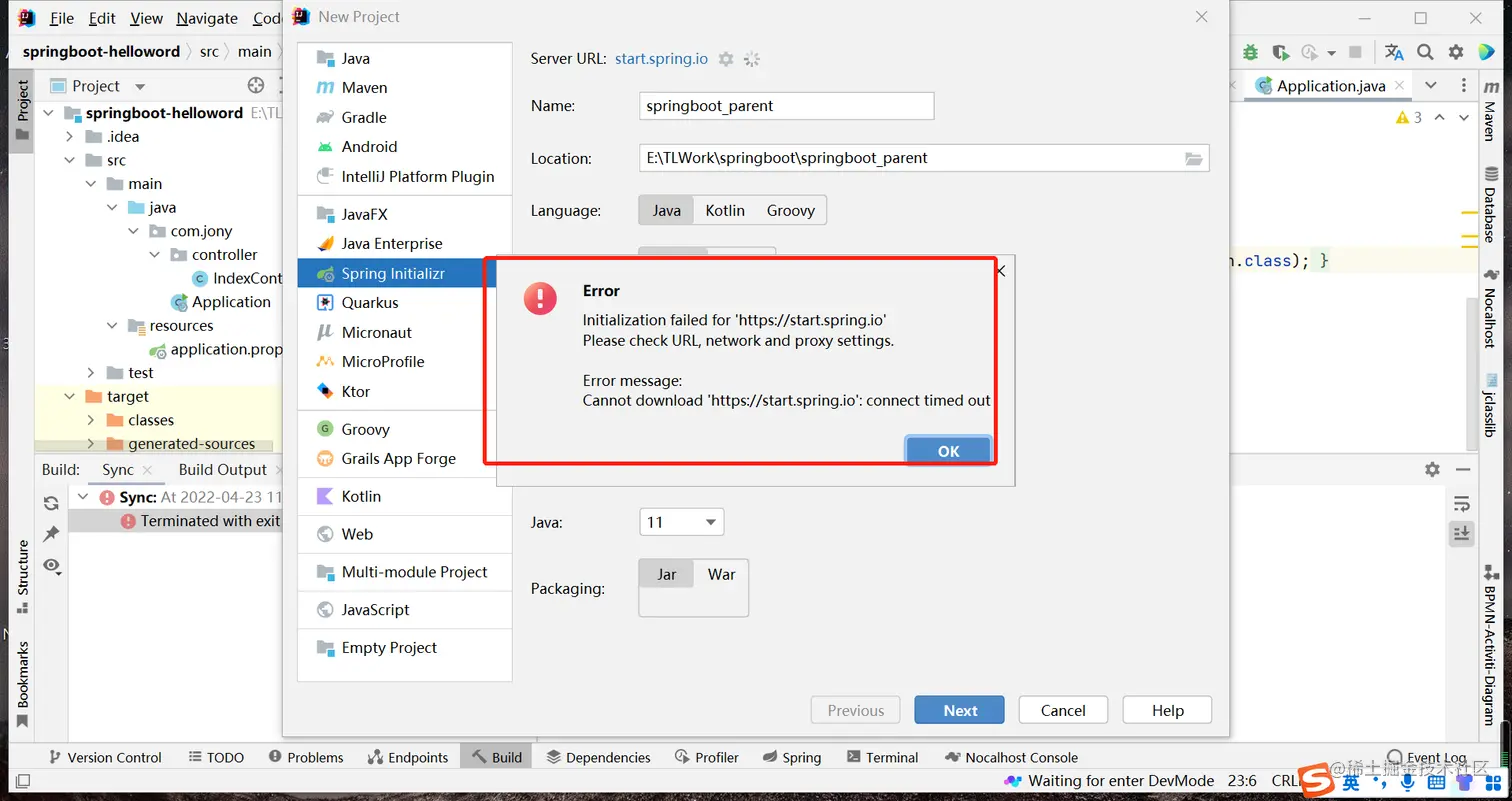Collapse the resources folder

tap(112, 326)
